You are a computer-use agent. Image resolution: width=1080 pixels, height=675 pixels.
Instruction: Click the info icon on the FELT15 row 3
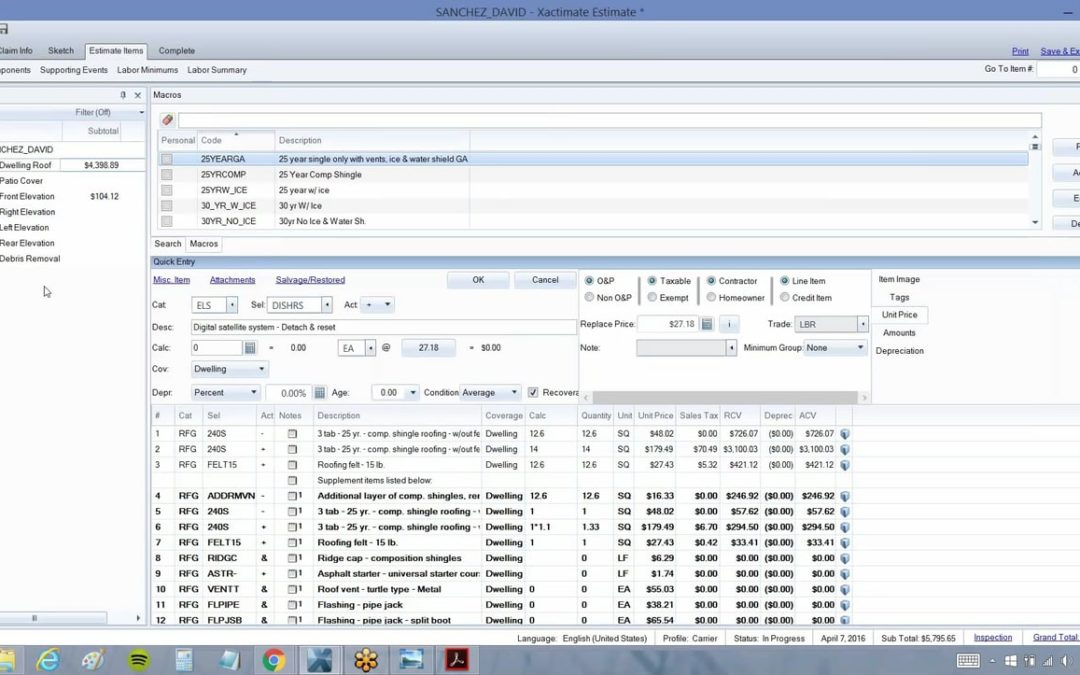click(x=844, y=465)
